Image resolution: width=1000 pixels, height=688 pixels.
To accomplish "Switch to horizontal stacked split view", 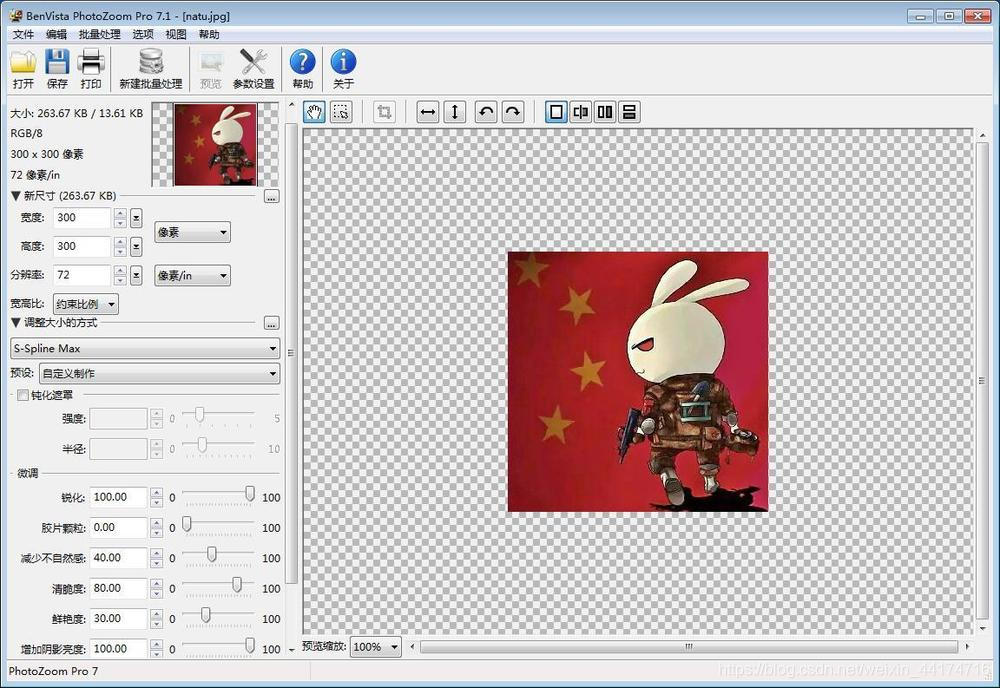I will pos(629,112).
